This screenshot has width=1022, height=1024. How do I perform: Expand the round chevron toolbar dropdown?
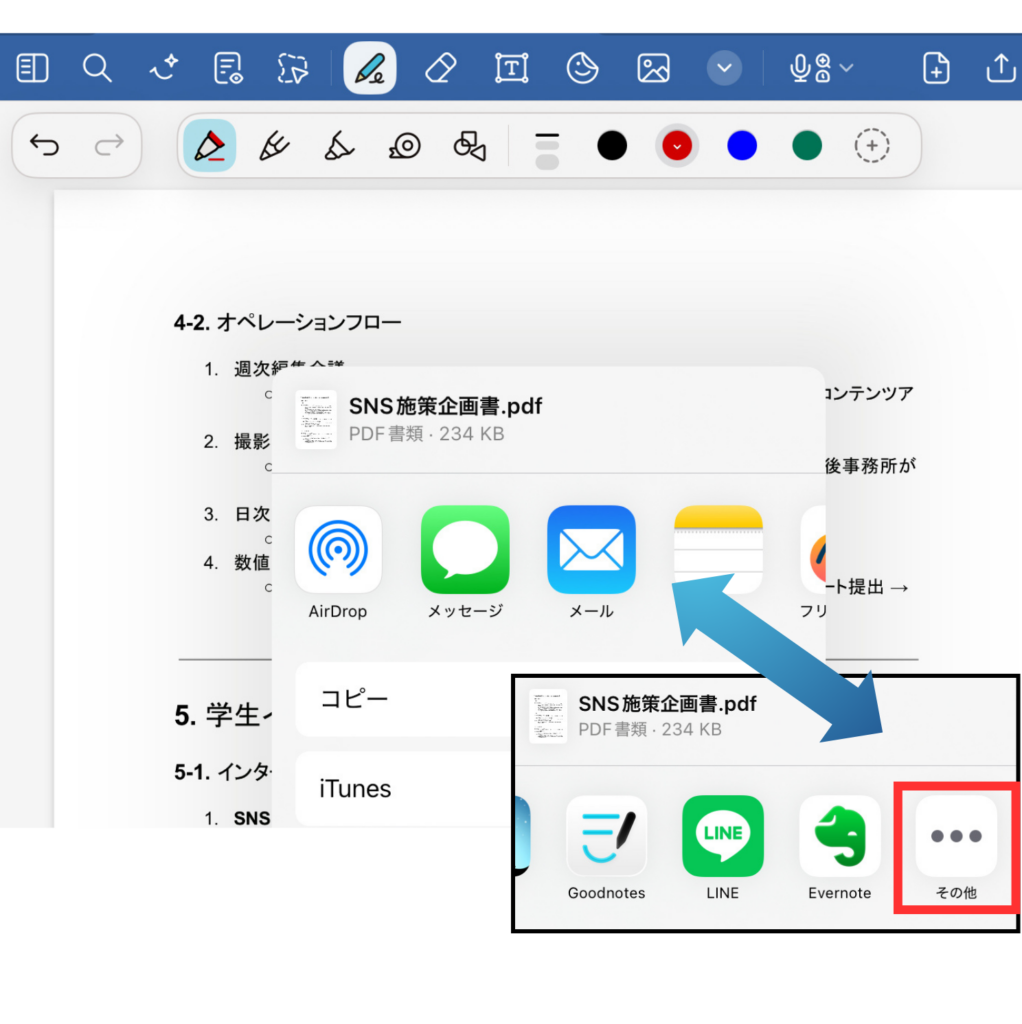pyautogui.click(x=724, y=68)
